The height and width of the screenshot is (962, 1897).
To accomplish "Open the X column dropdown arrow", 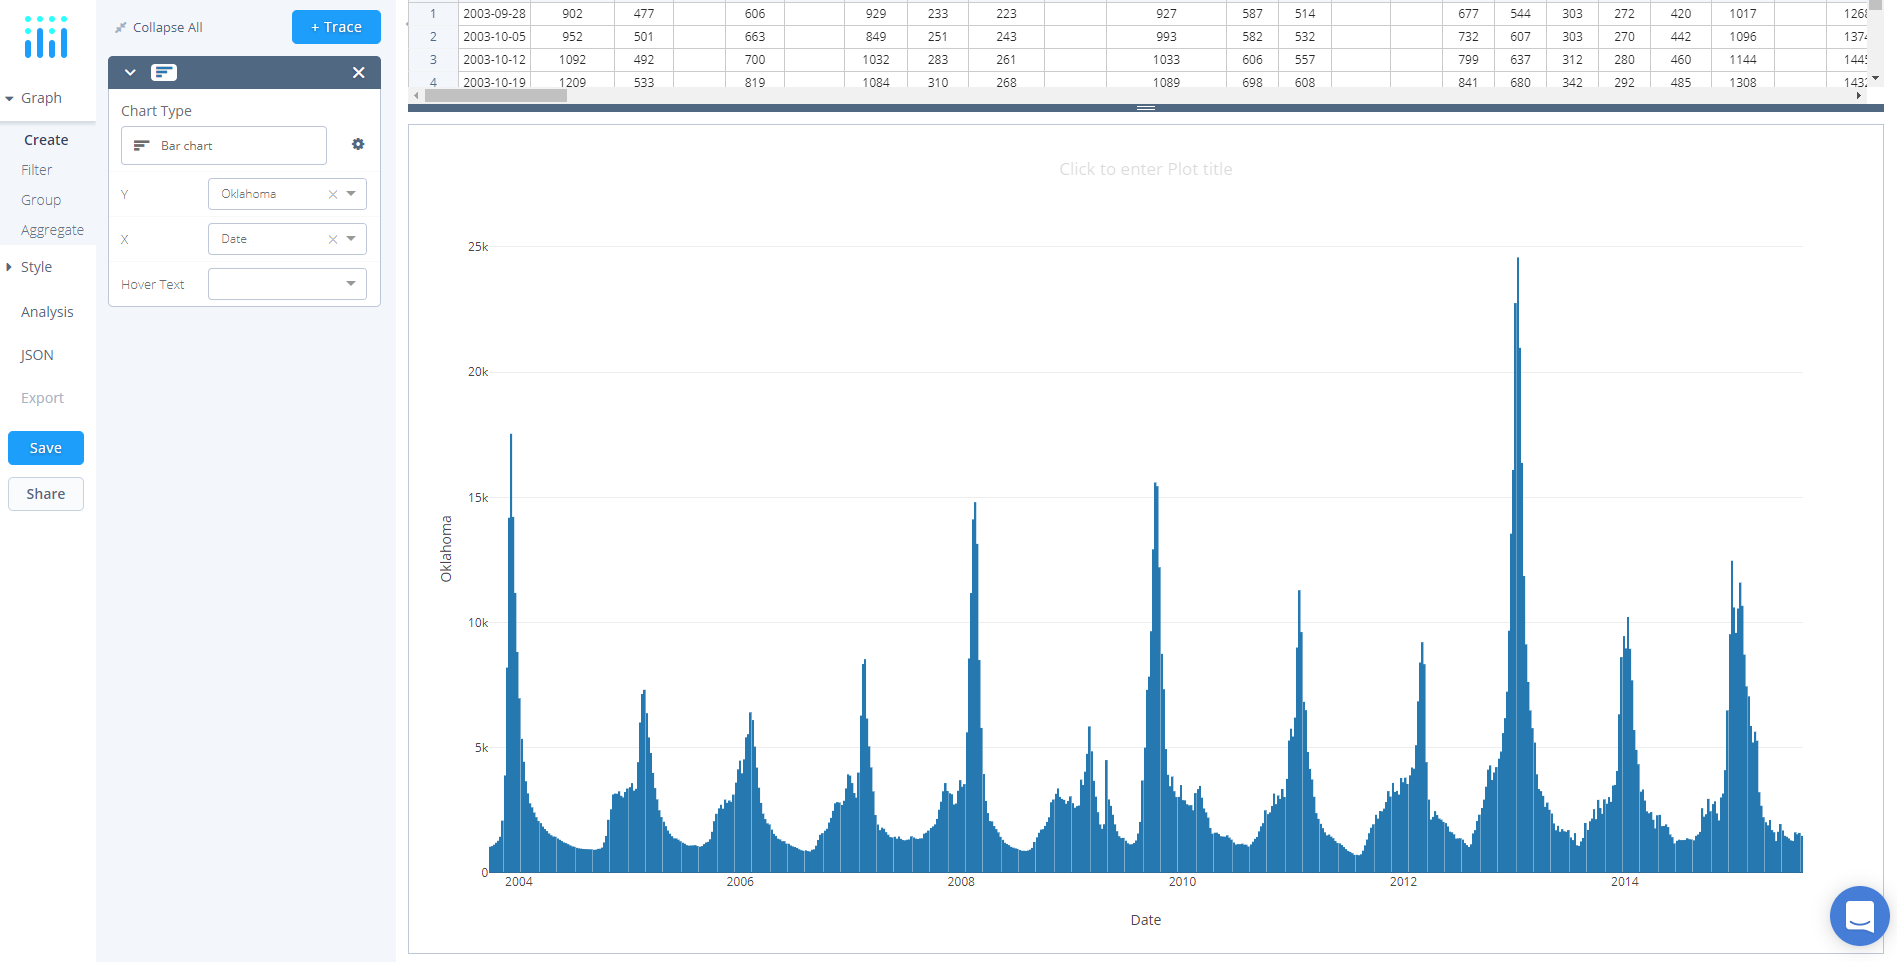I will (x=351, y=239).
